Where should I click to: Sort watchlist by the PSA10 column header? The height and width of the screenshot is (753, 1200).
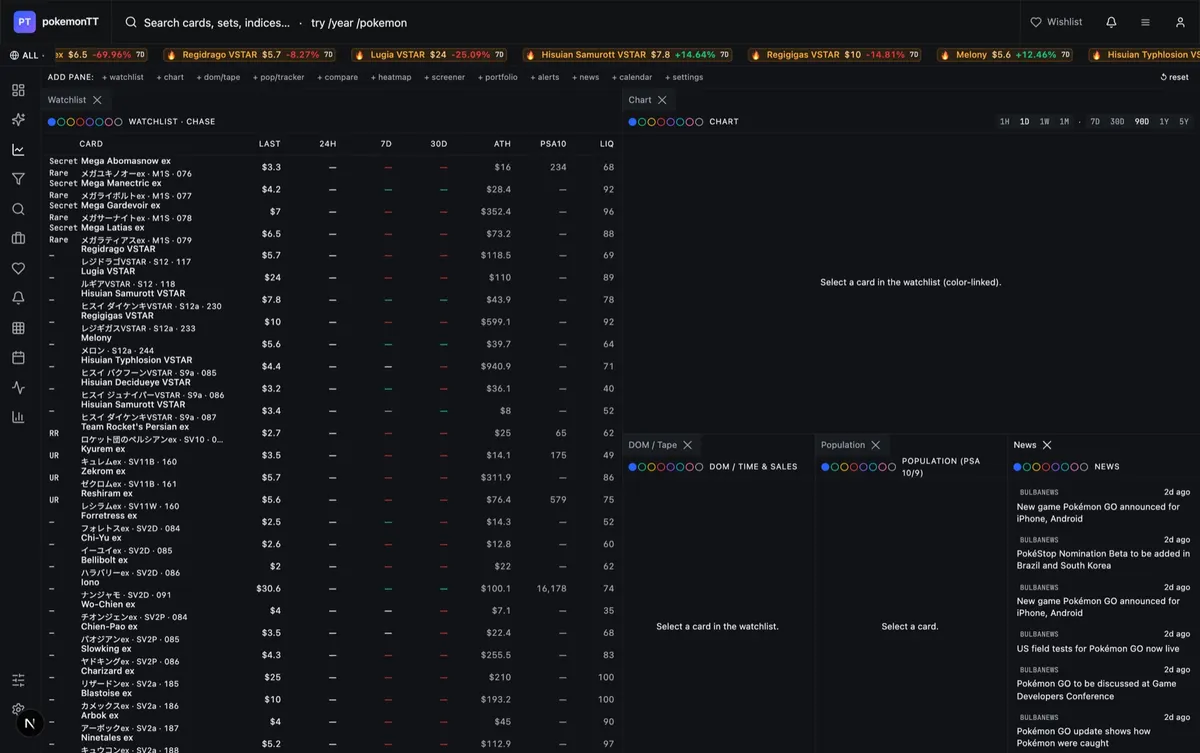click(x=553, y=144)
